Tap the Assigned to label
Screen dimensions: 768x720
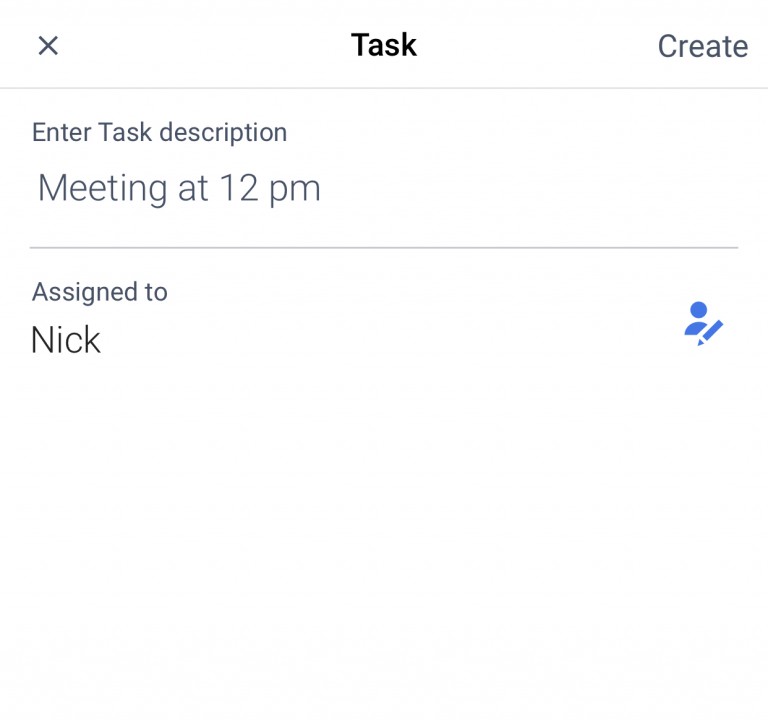(x=100, y=292)
